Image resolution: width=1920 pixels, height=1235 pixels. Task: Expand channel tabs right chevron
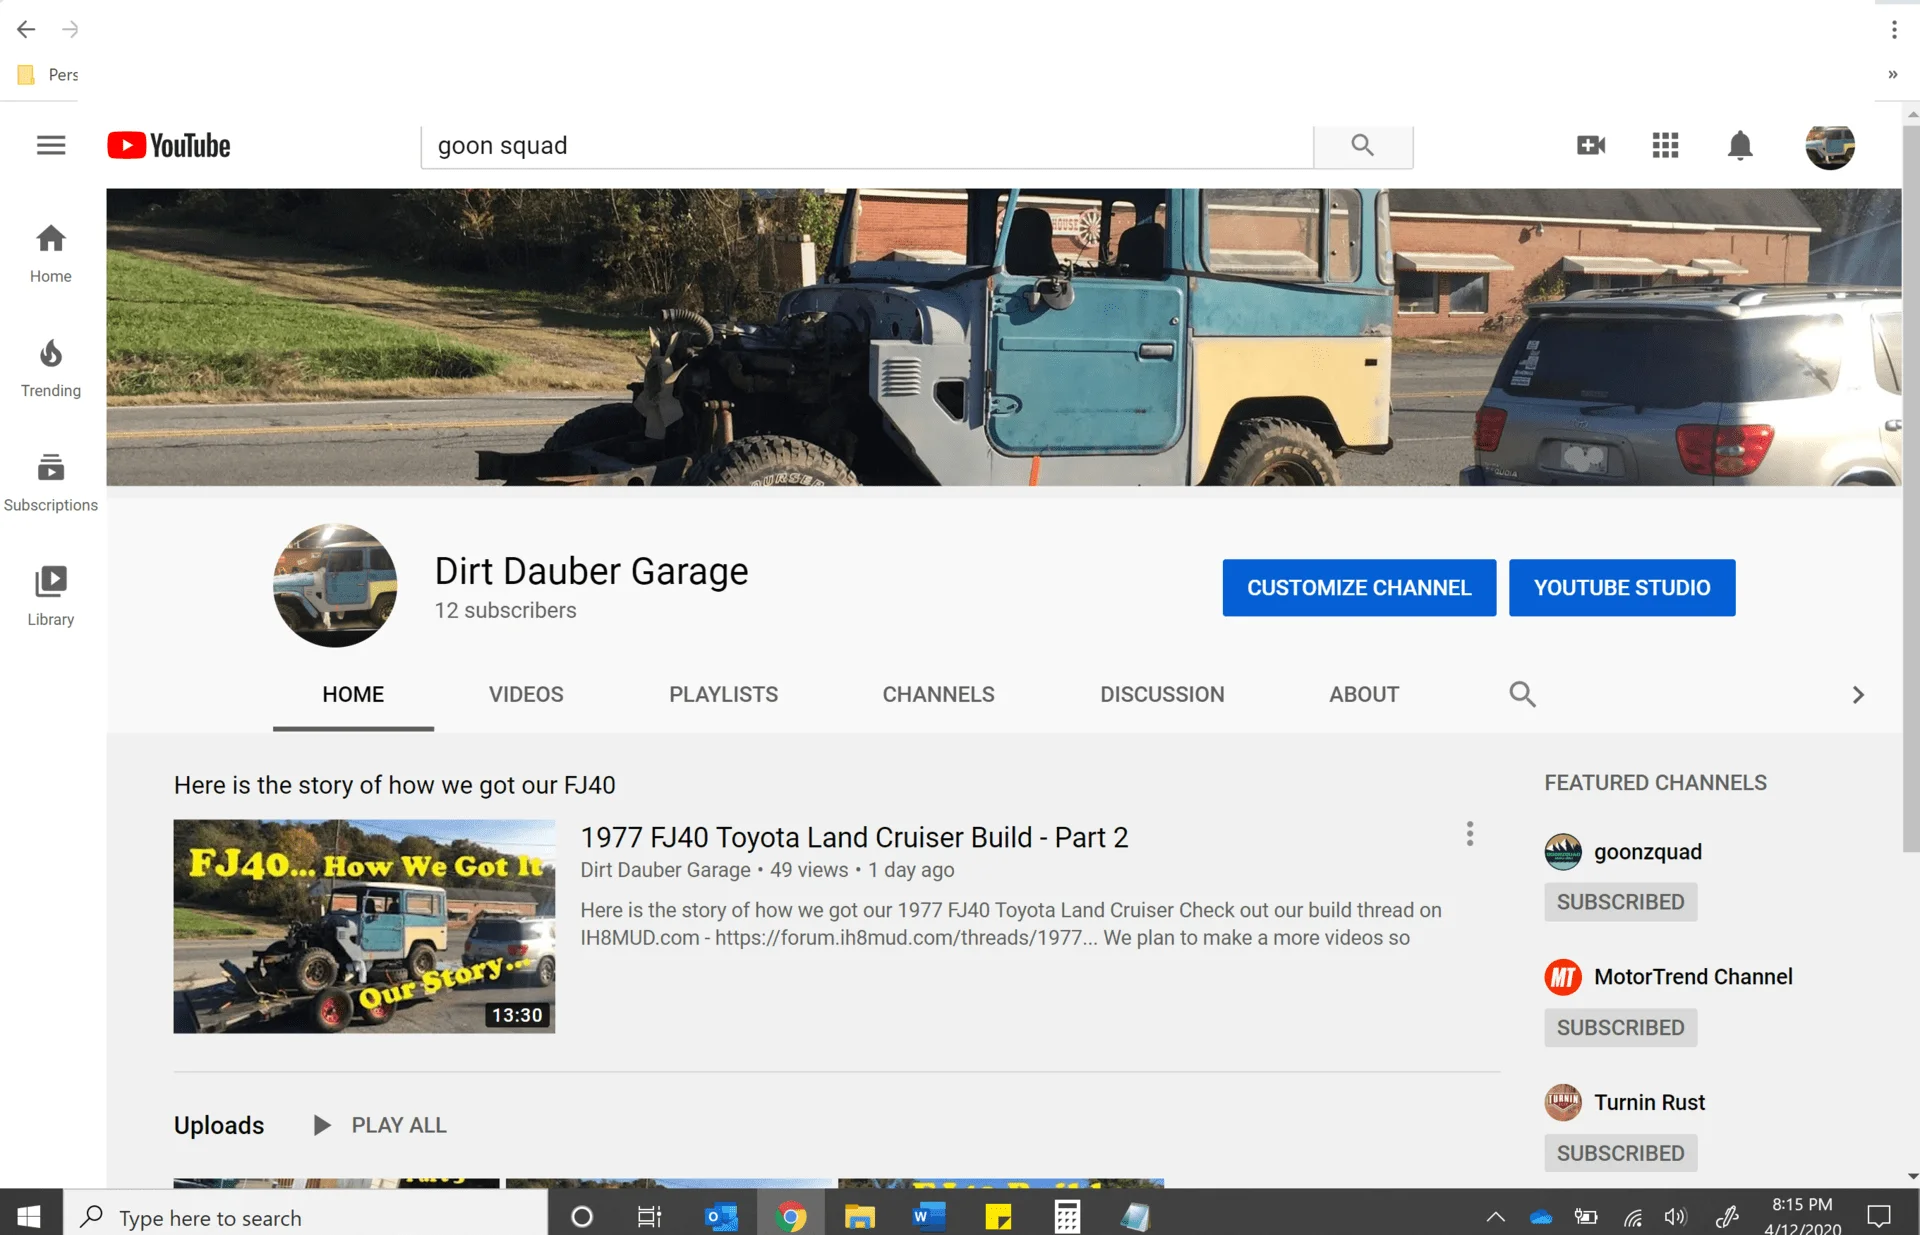1858,694
